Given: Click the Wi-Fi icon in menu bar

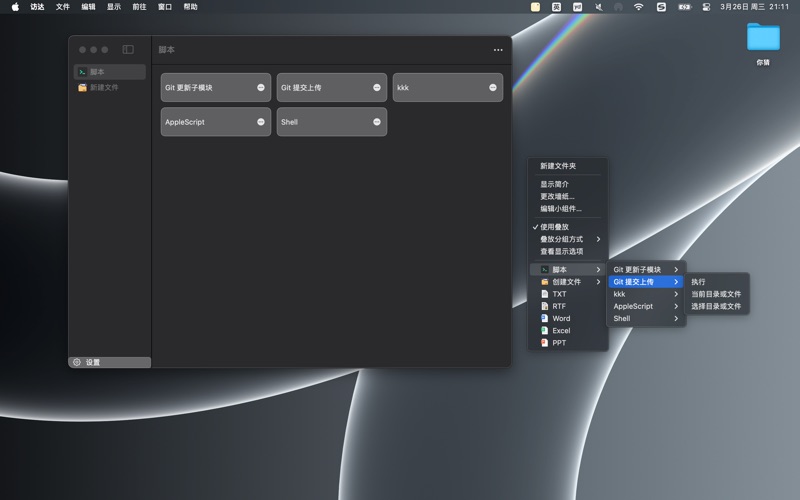Looking at the screenshot, I should click(638, 7).
